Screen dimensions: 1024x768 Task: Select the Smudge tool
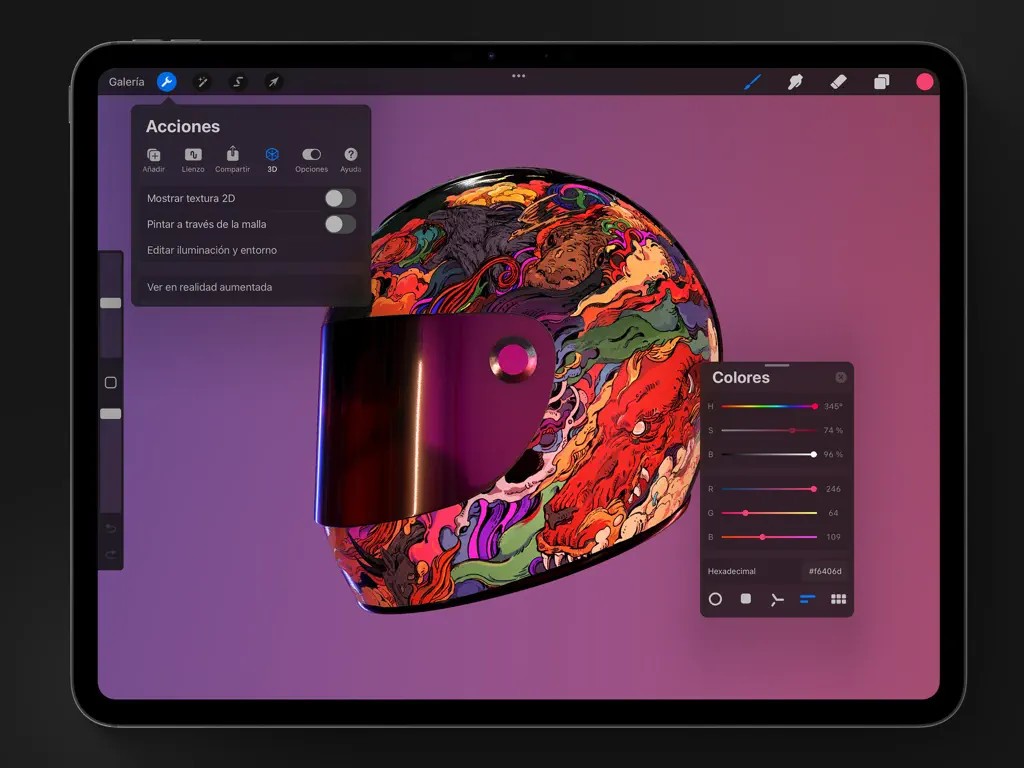coord(795,82)
